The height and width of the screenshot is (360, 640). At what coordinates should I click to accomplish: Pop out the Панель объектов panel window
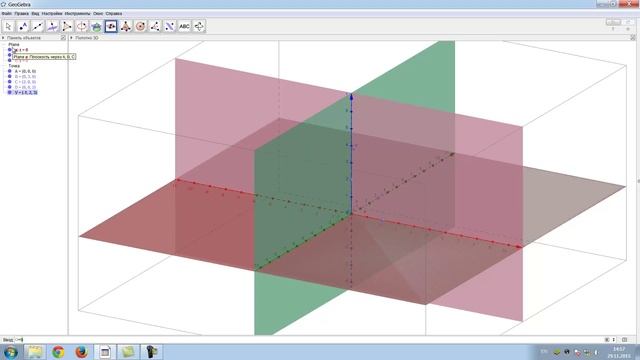[x=63, y=38]
